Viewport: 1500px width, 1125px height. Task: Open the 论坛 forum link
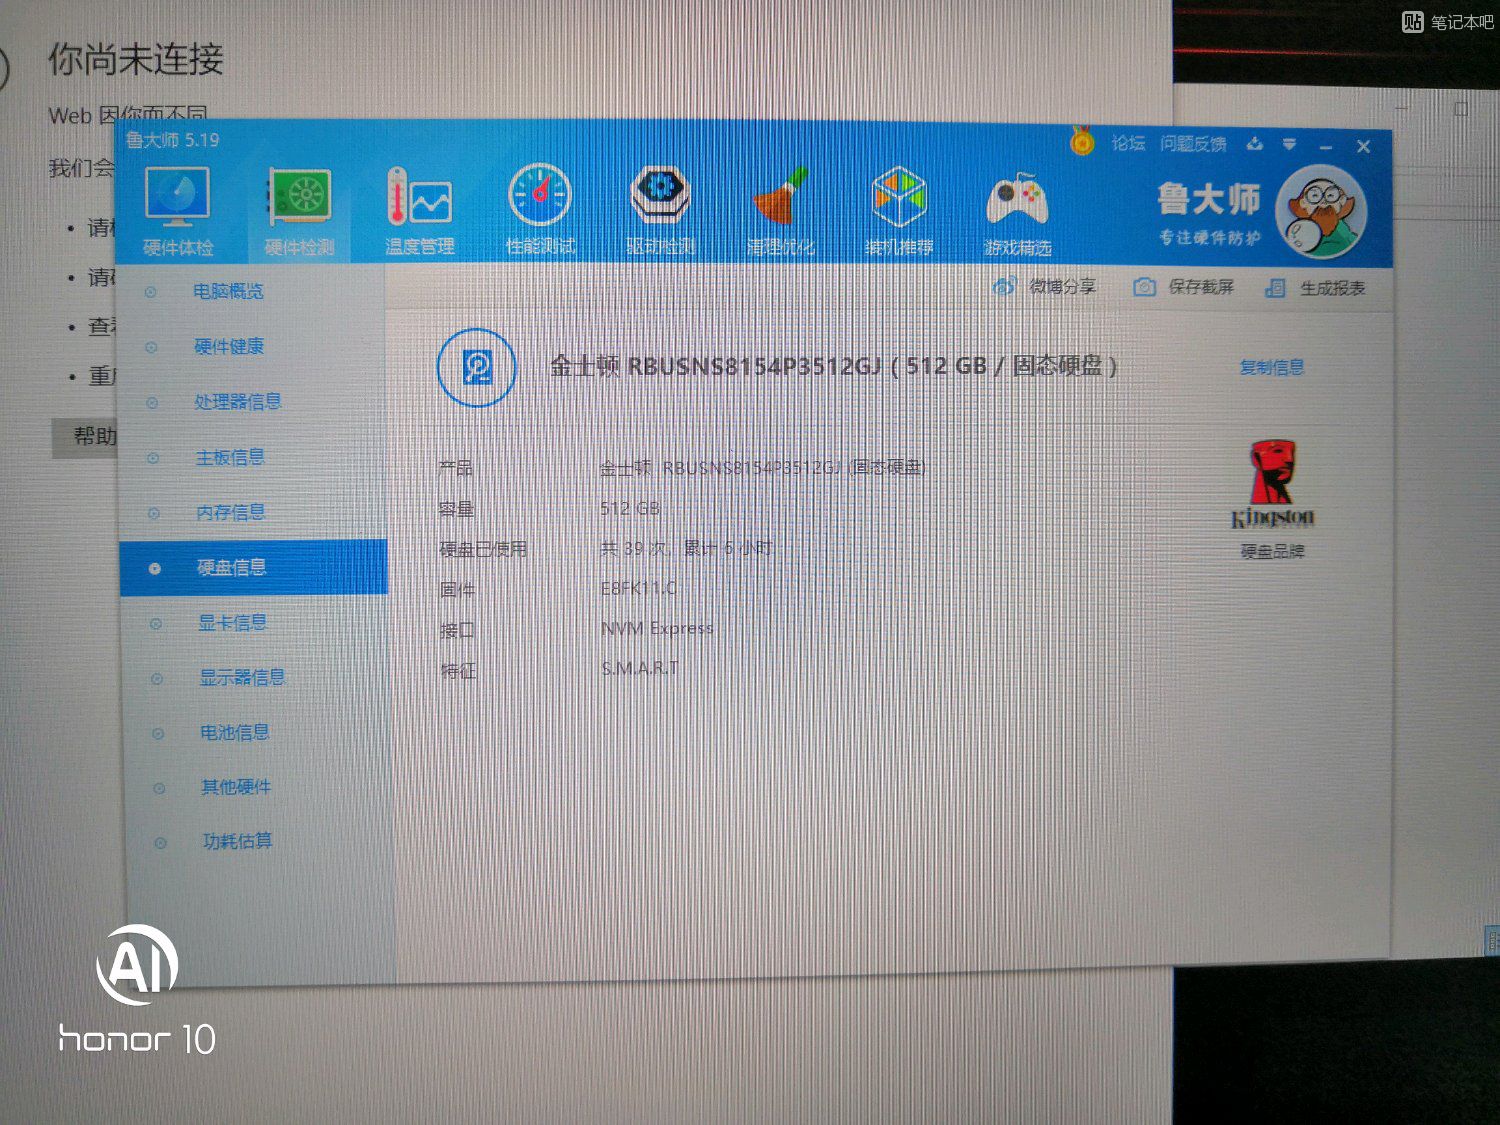tap(1128, 143)
